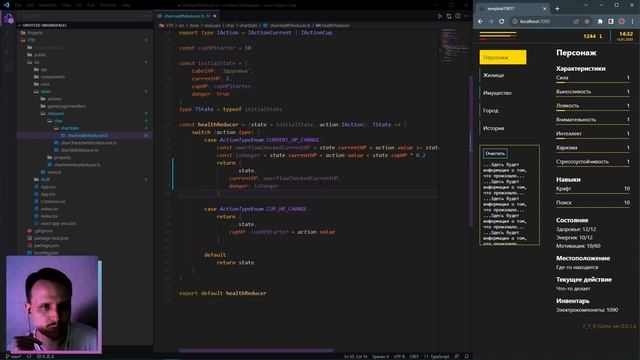Go back in the browser window
This screenshot has width=640, height=360.
480,21
